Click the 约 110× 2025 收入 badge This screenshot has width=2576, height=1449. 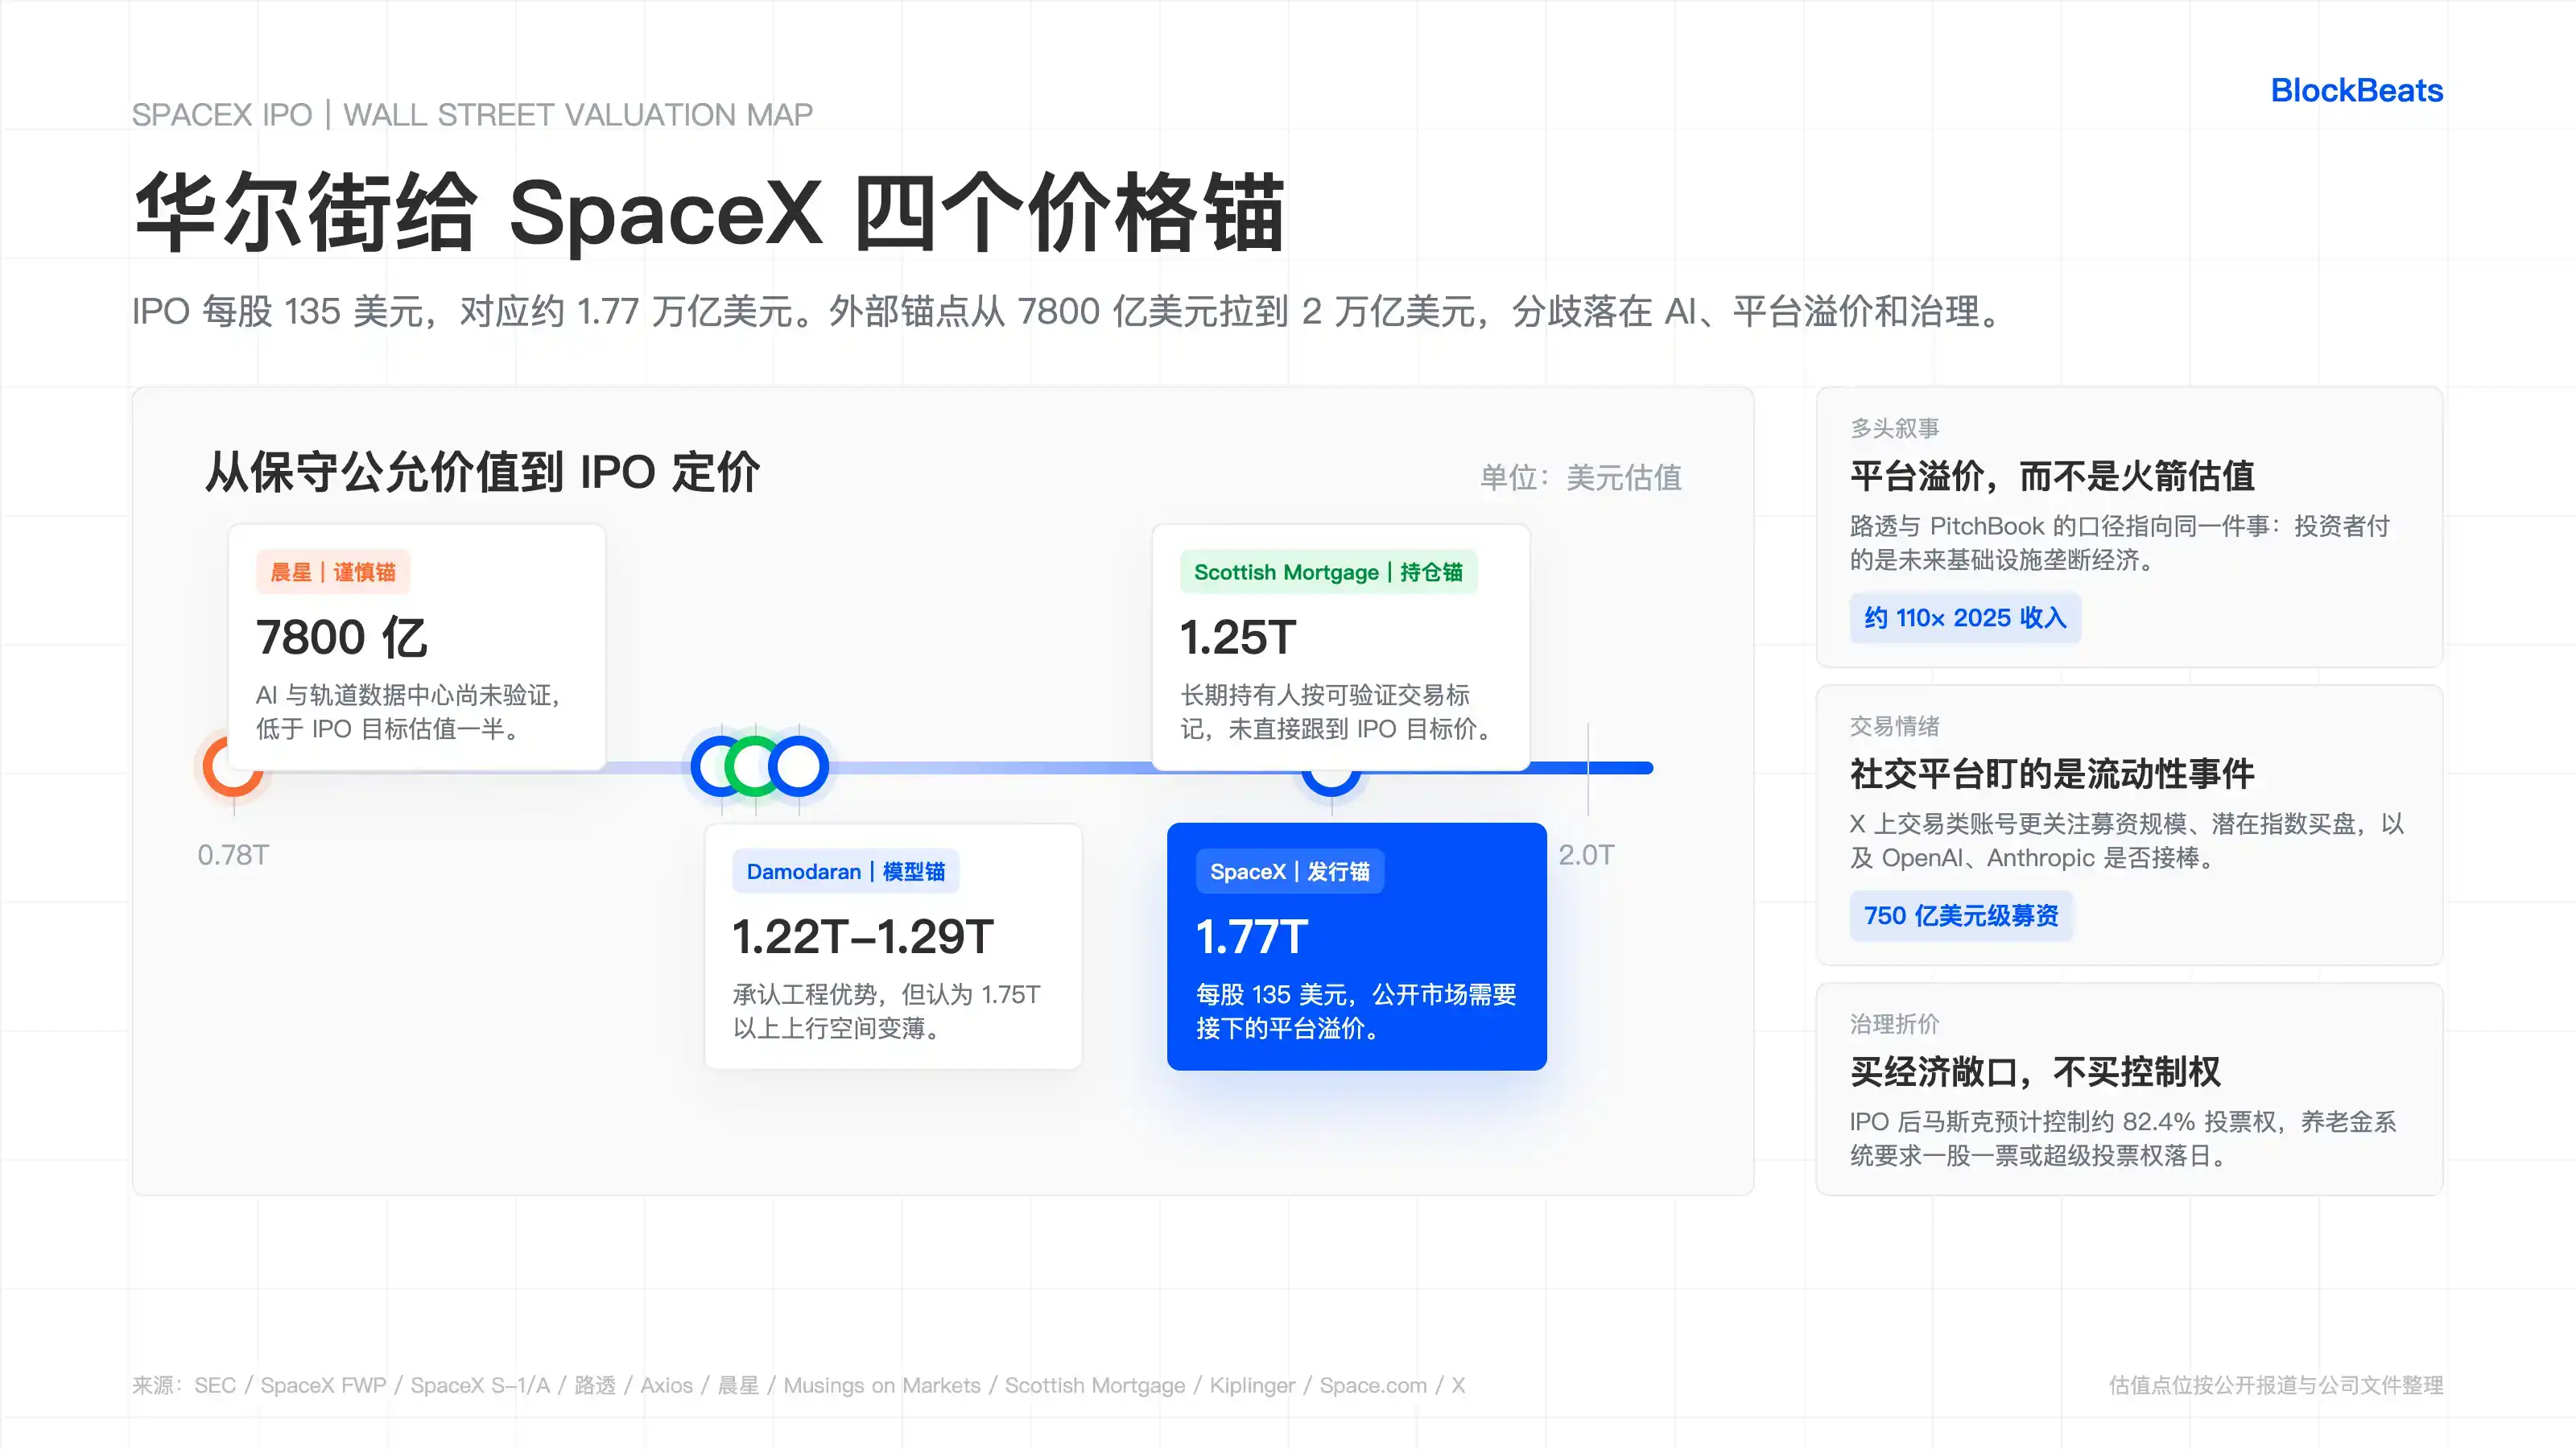pyautogui.click(x=1965, y=617)
